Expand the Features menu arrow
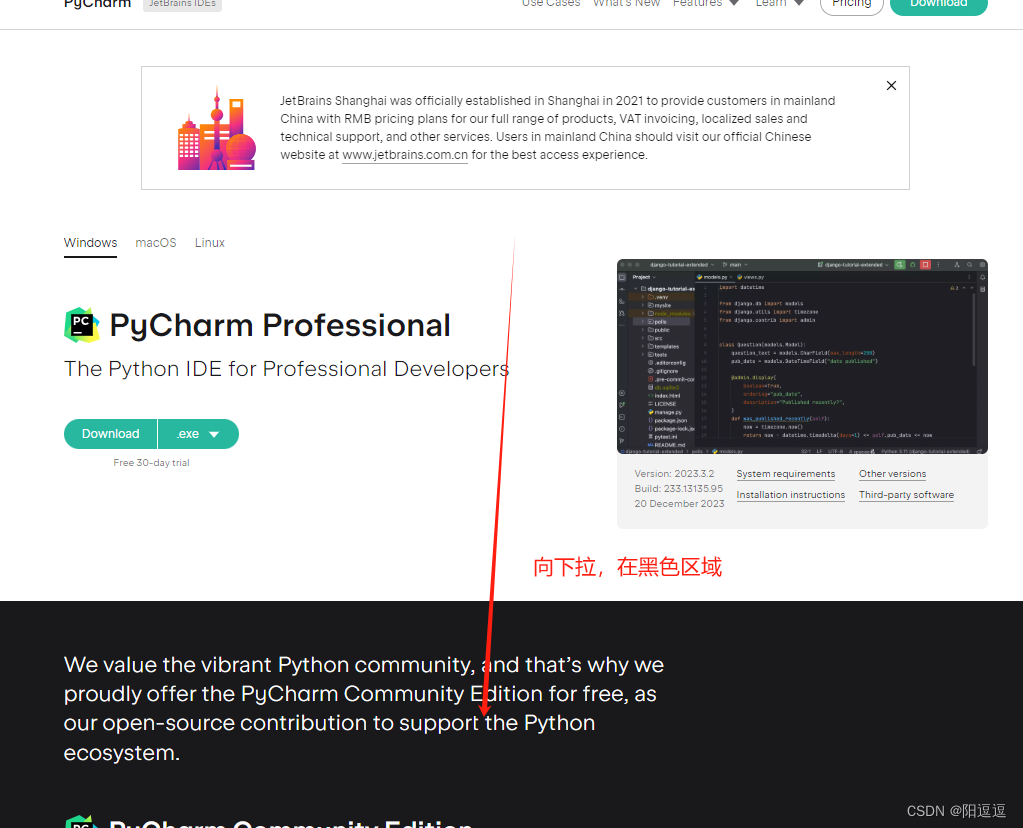 coord(734,3)
